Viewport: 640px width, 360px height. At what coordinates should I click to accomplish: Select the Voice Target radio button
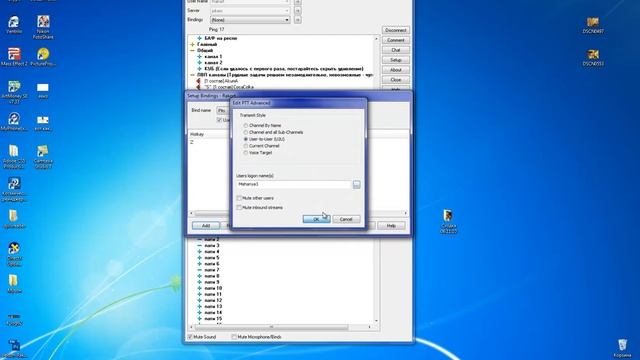tap(246, 153)
